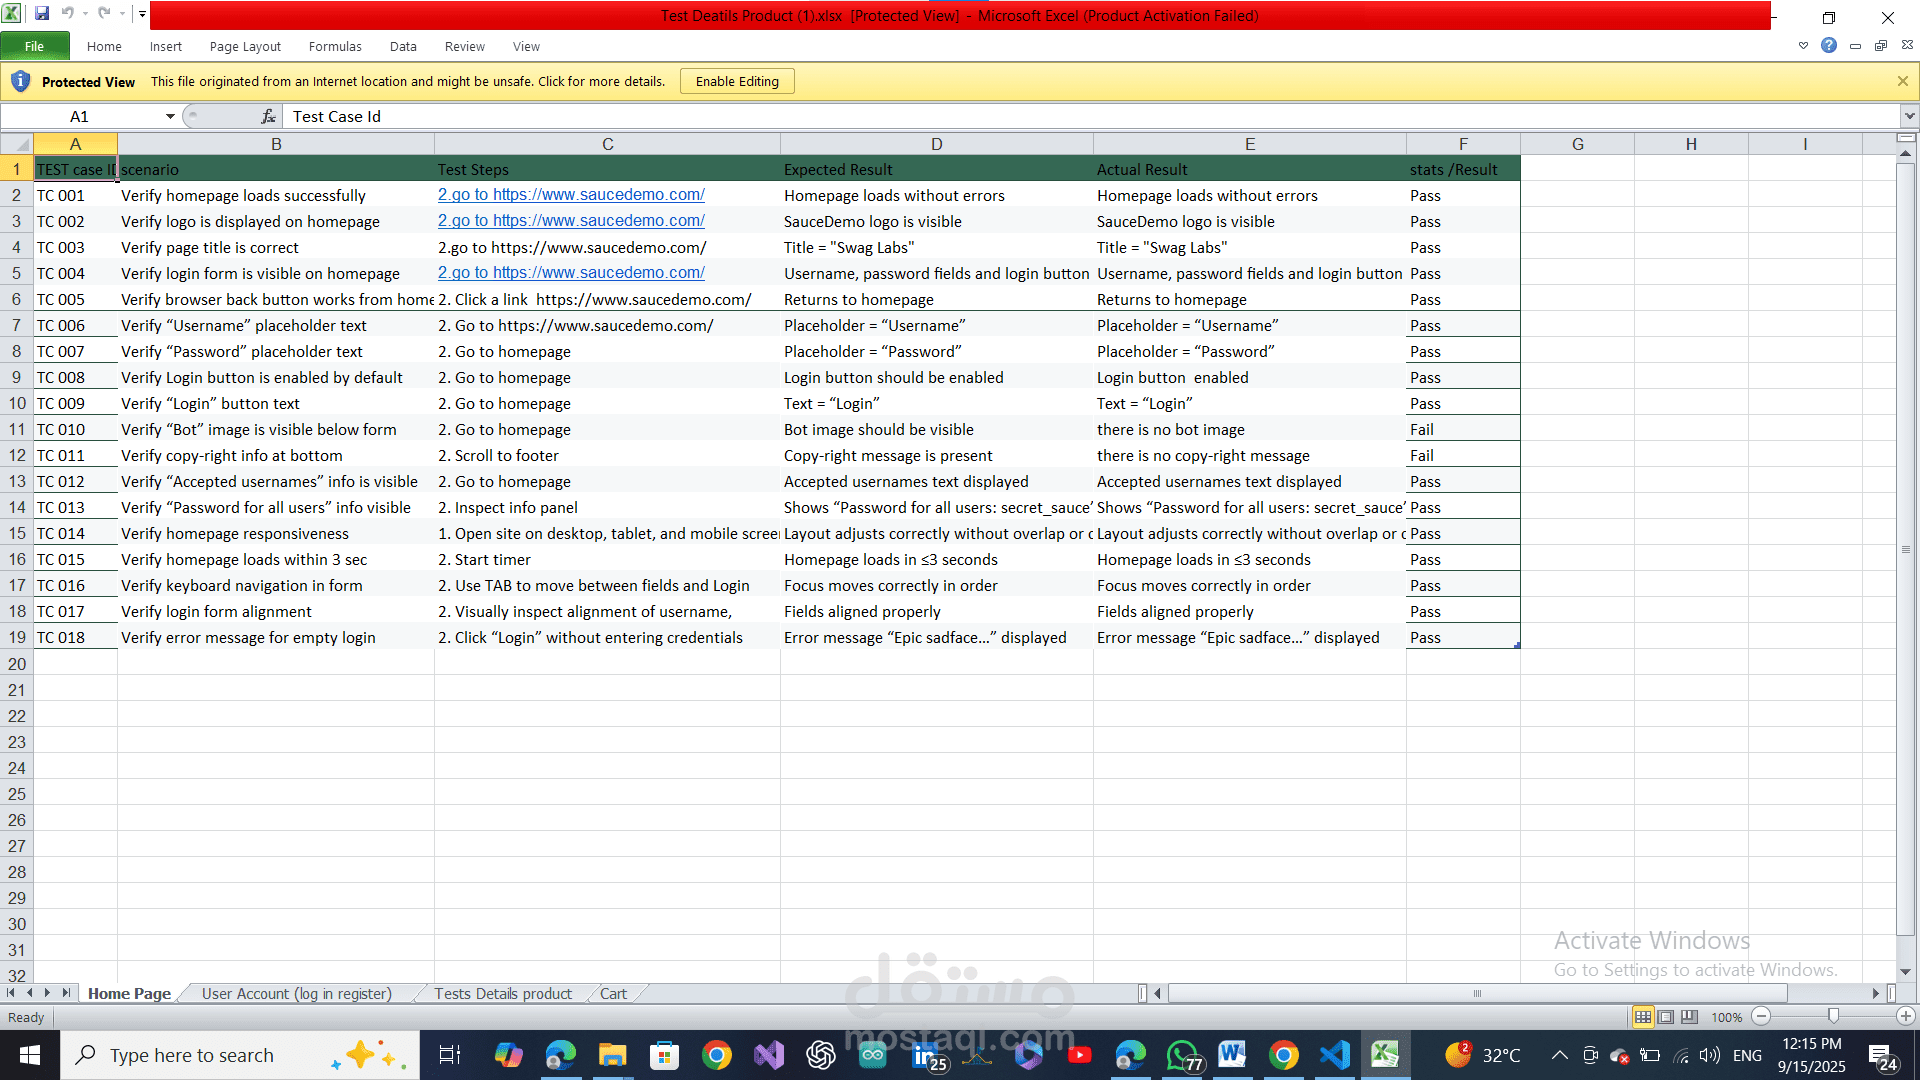Open the Page Layout ribbon tab
1920x1080 pixels.
coord(245,46)
